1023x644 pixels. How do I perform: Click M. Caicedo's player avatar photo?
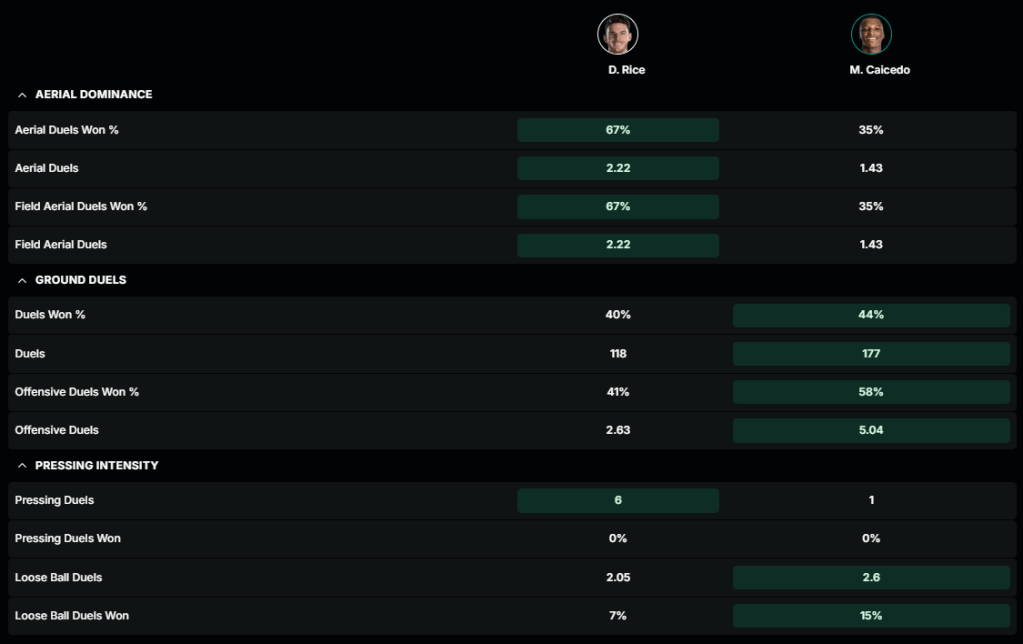tap(871, 34)
